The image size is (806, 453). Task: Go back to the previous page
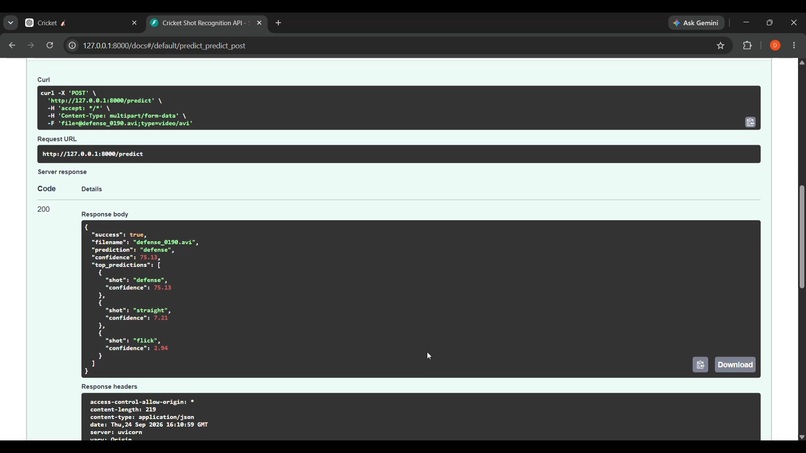click(12, 45)
